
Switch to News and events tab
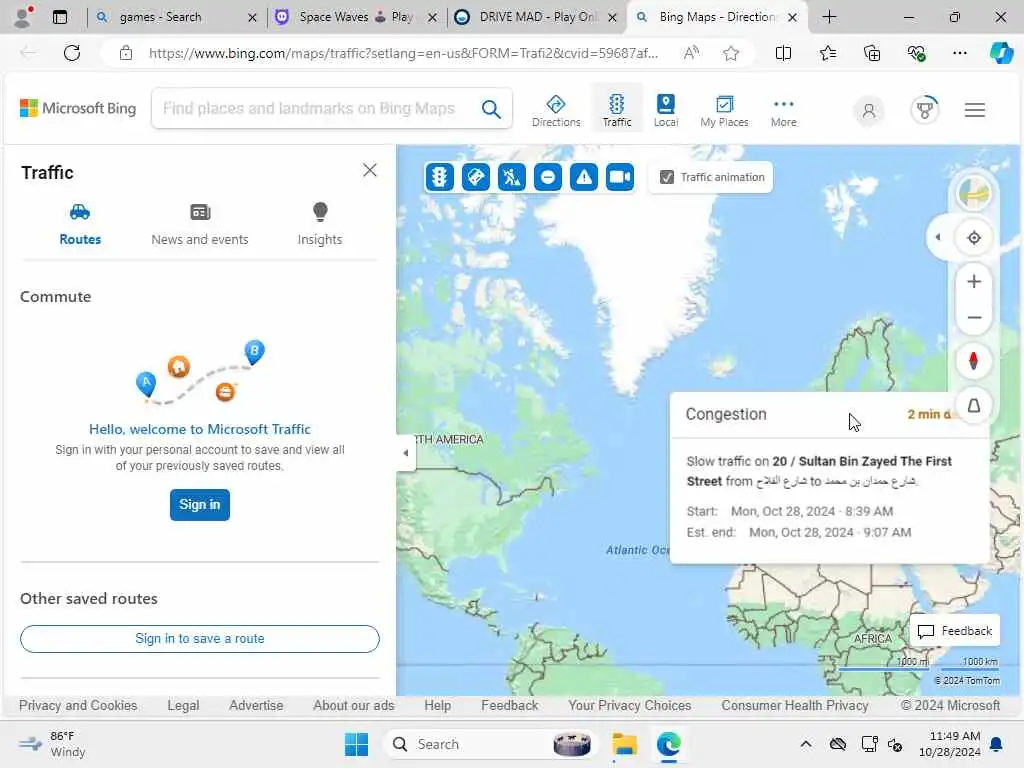point(200,225)
